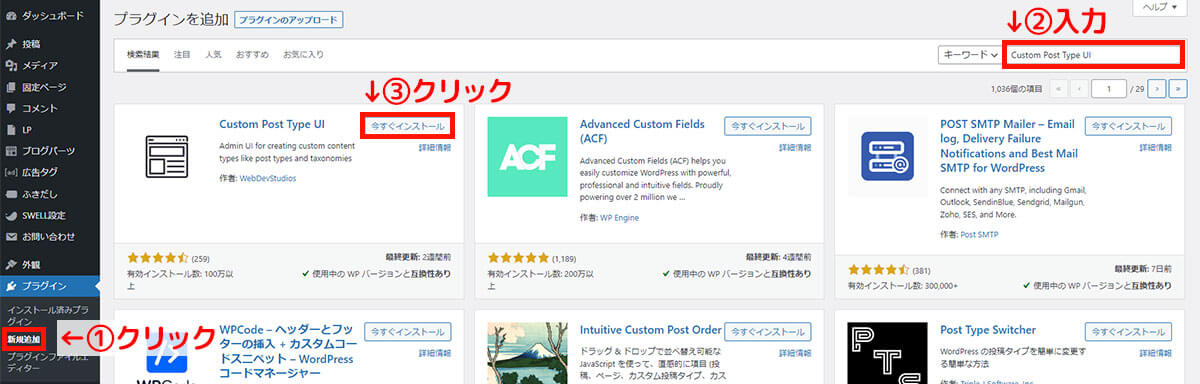Open 詳細情報 for Custom Post Type UI
The image size is (1200, 384).
[x=434, y=148]
